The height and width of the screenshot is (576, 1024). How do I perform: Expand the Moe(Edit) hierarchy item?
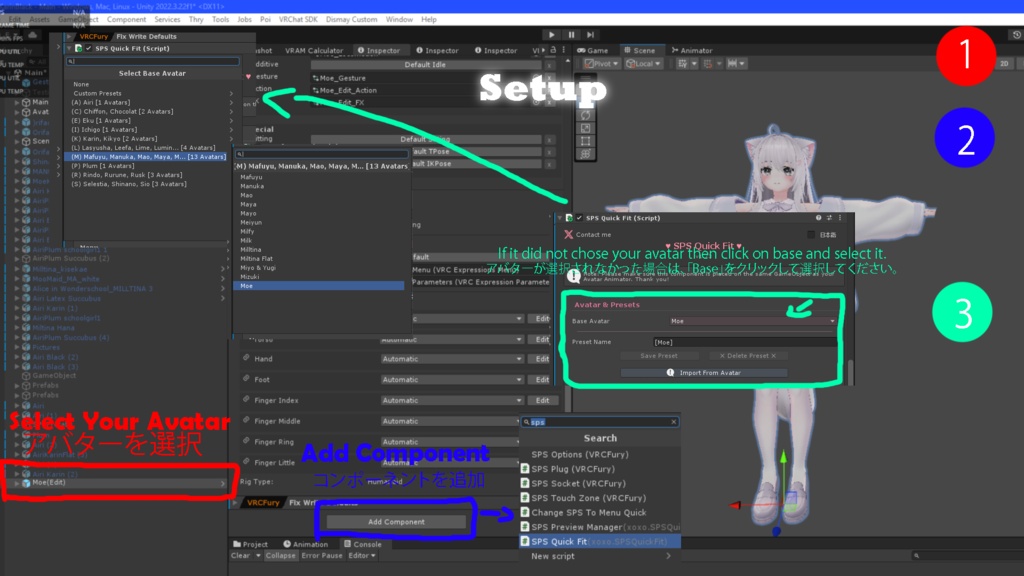coord(17,483)
